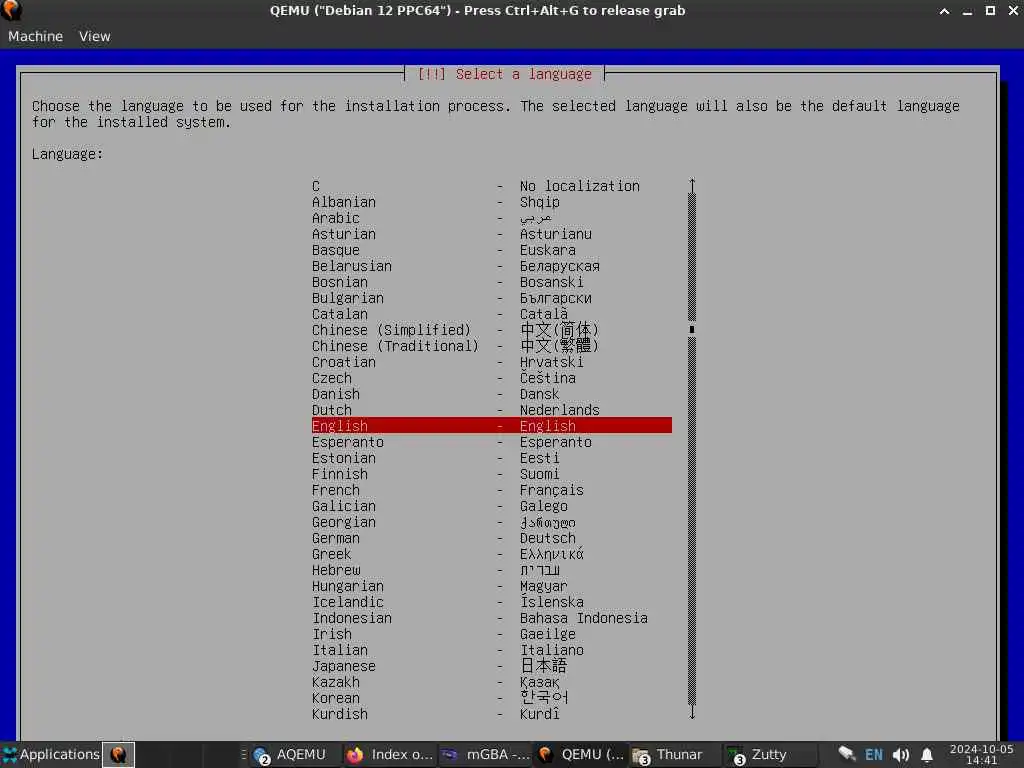
Task: Select the Danish language row
Action: click(492, 394)
